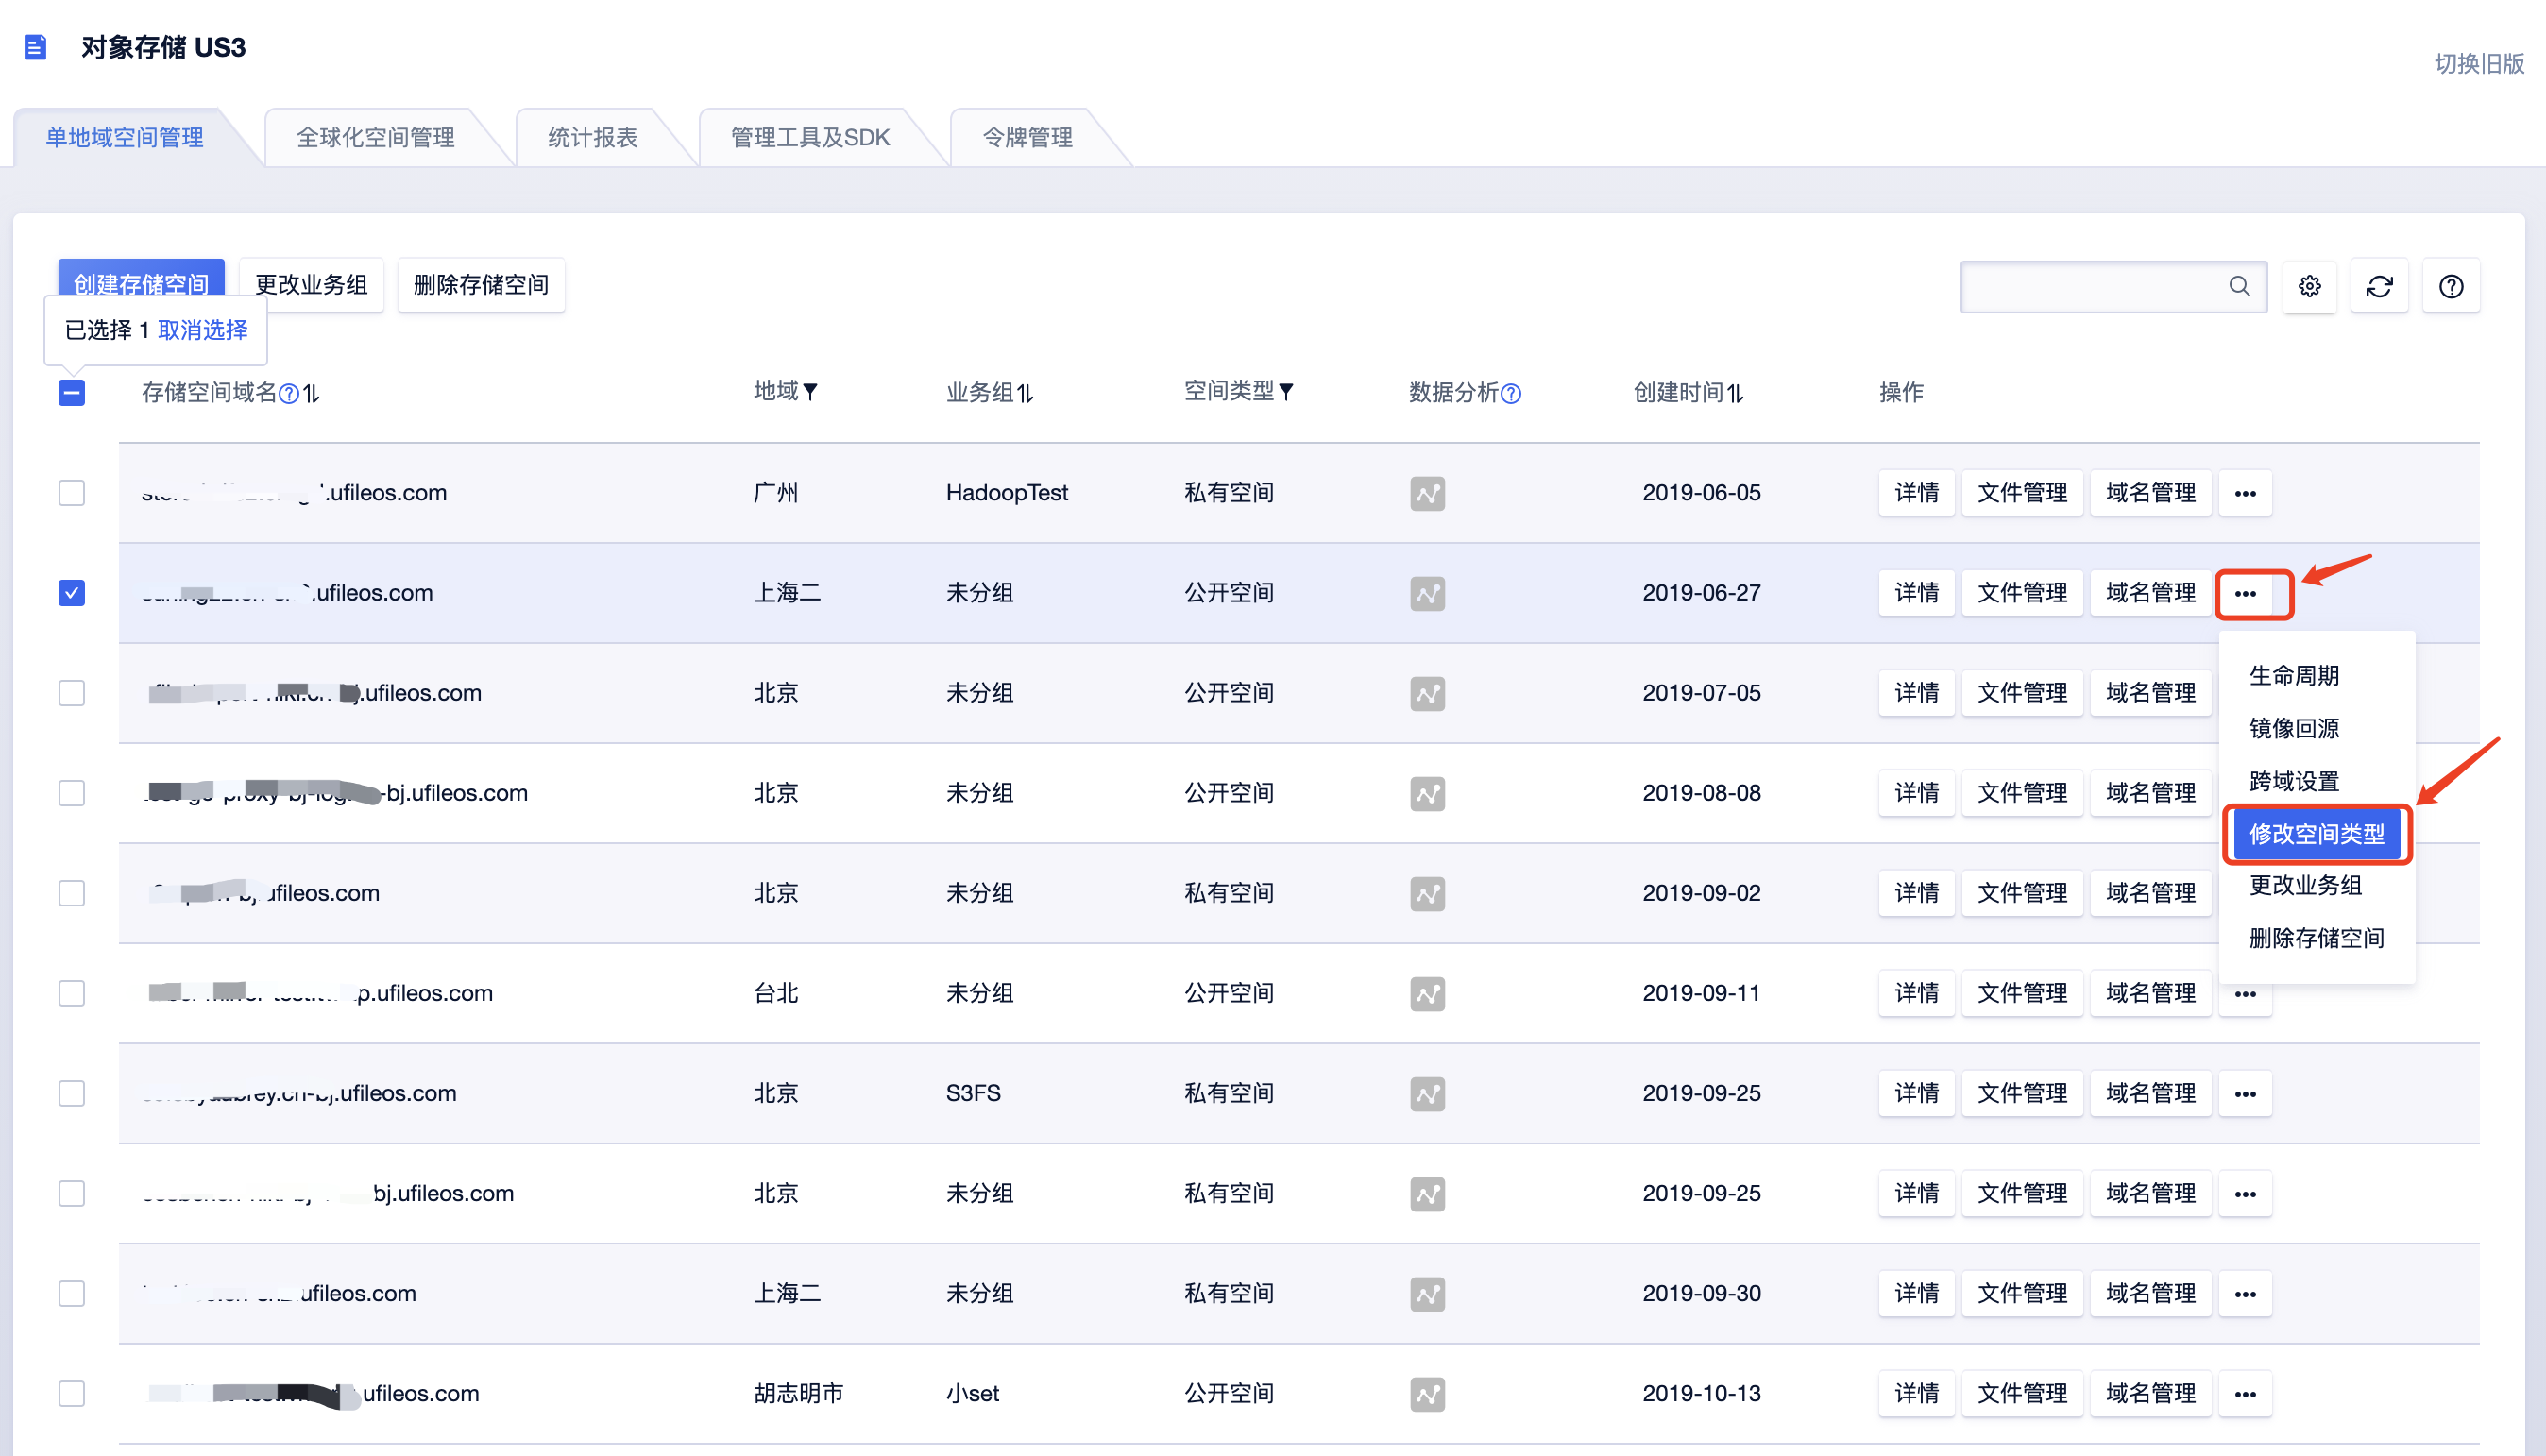
Task: Sort by 创建时间 sort arrows
Action: (x=1735, y=394)
